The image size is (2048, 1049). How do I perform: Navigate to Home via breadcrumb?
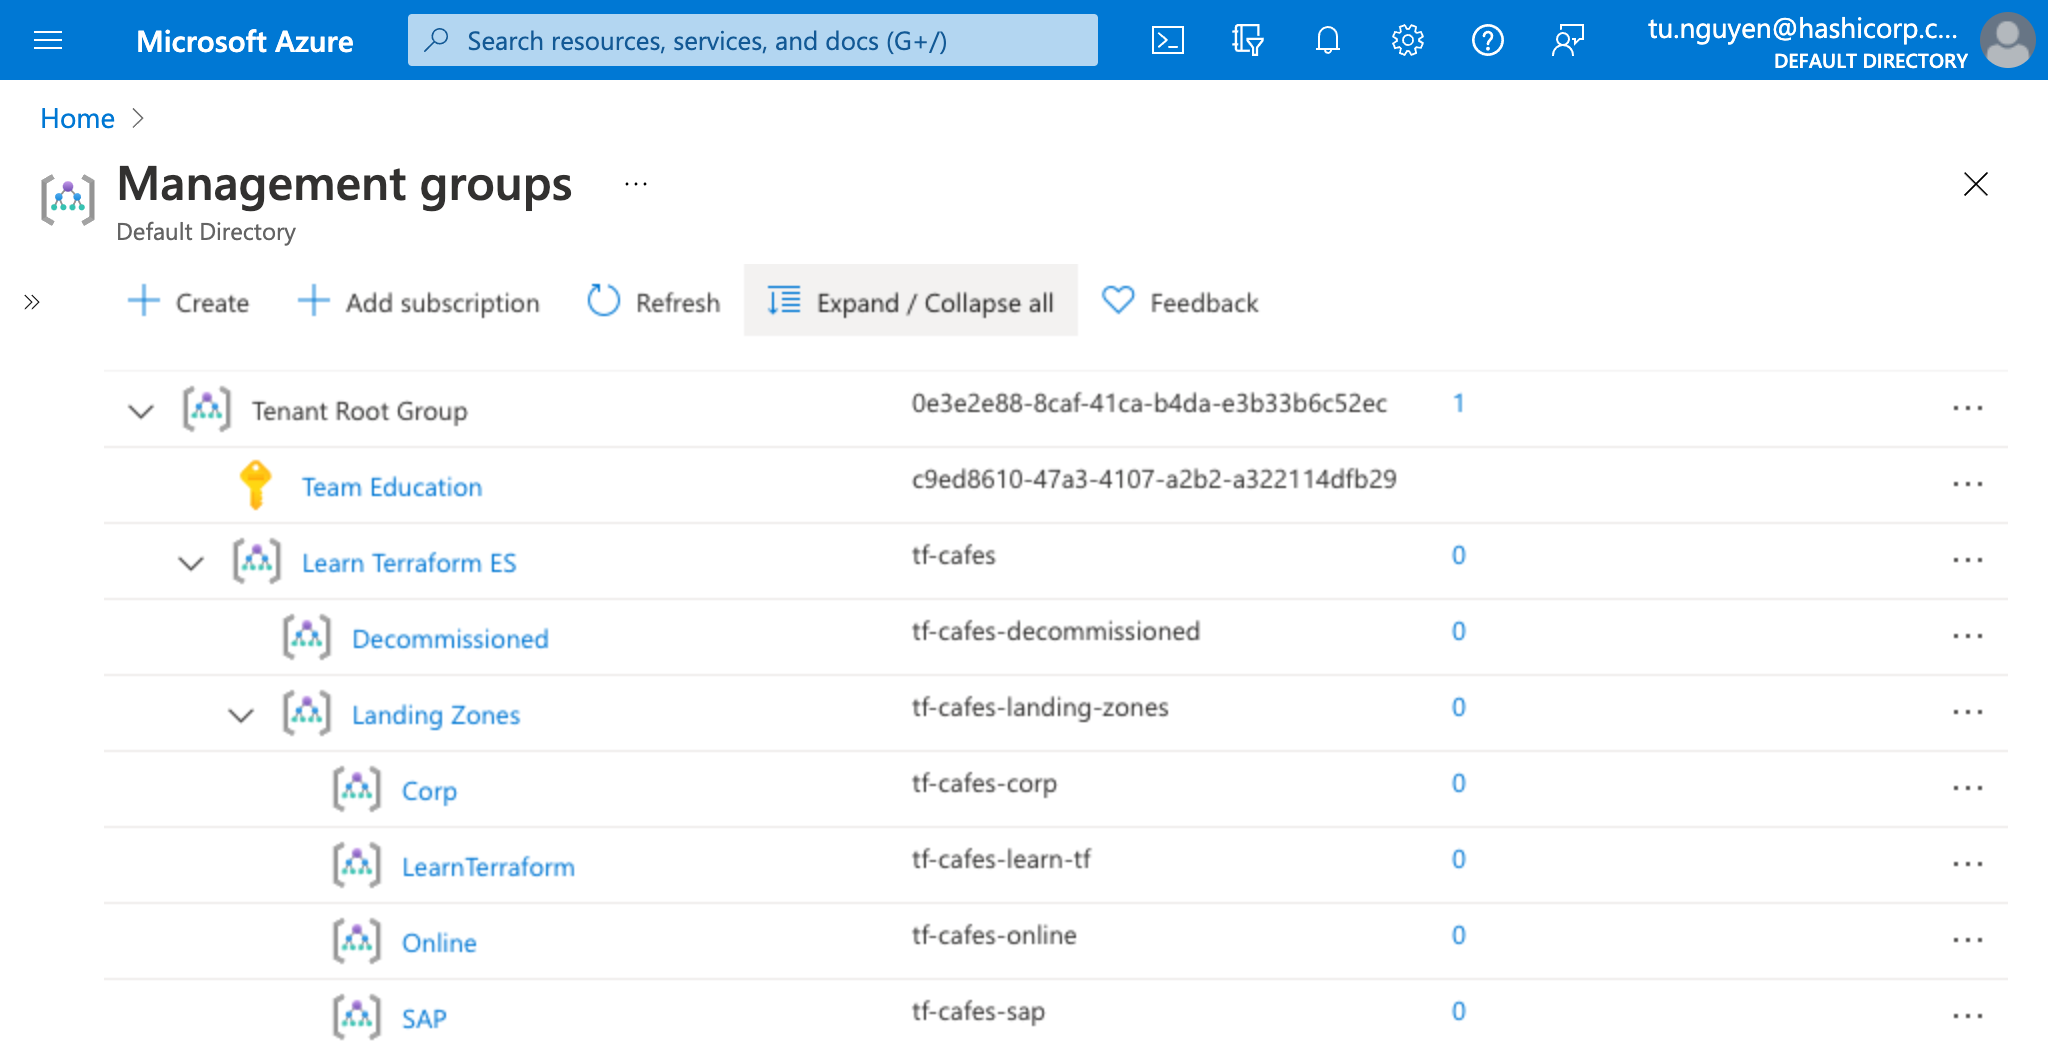tap(77, 118)
